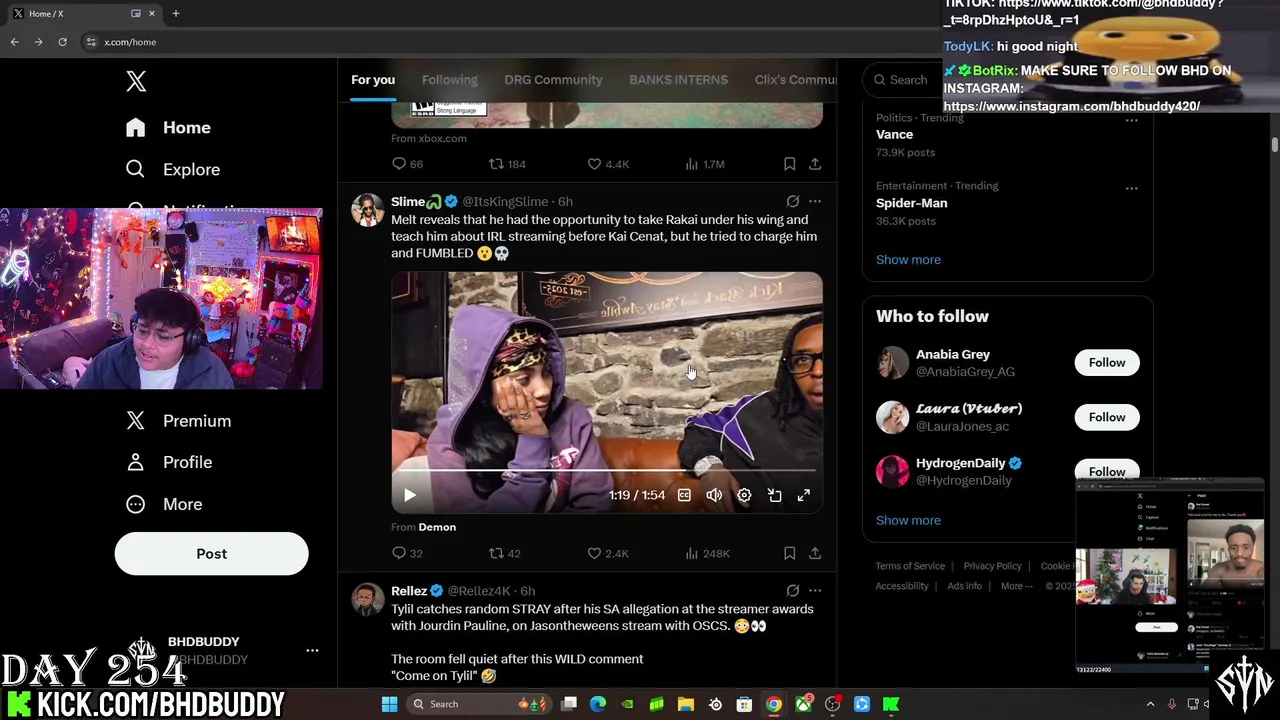
Task: Reply to the xbox.com post with 66 comments
Action: click(x=408, y=164)
